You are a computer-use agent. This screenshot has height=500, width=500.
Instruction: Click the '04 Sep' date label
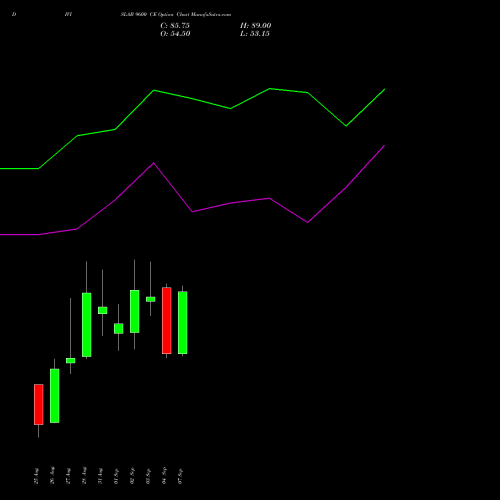pyautogui.click(x=164, y=476)
